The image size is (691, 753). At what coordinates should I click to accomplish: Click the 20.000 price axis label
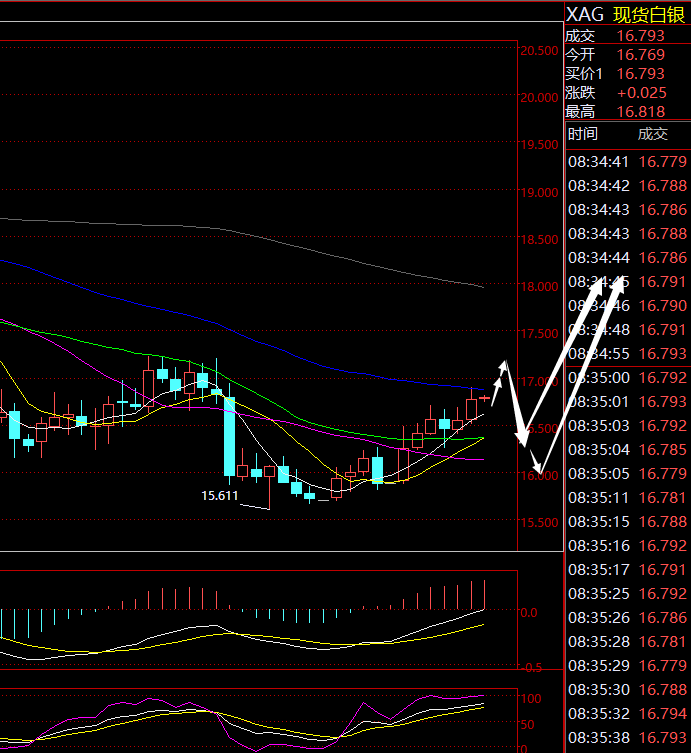pyautogui.click(x=538, y=98)
